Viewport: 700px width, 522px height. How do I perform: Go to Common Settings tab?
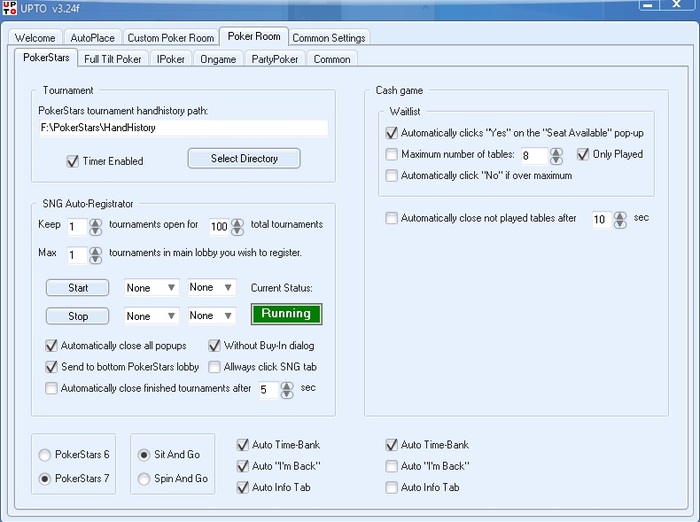tap(329, 38)
